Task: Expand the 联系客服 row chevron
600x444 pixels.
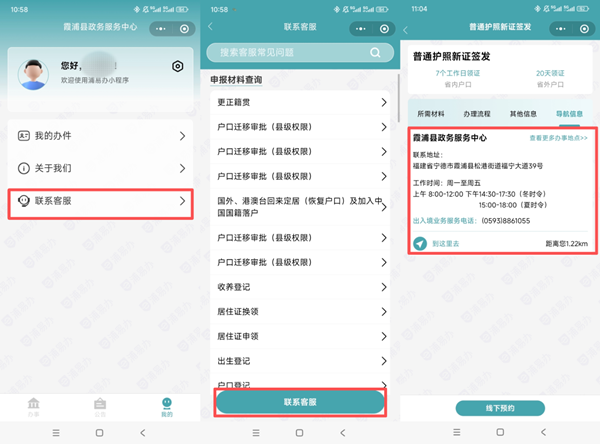Action: tap(183, 201)
